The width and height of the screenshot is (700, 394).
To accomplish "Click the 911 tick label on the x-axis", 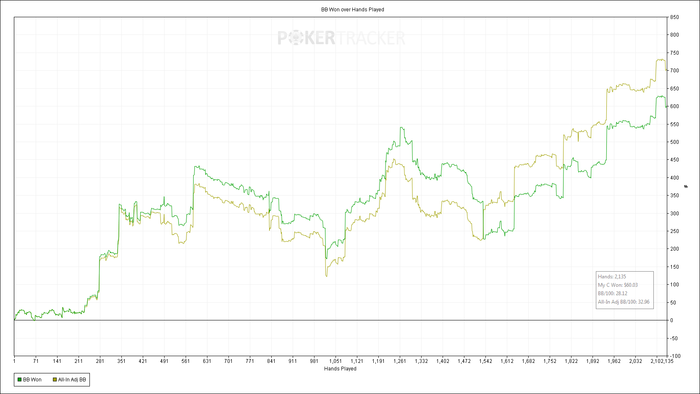I will click(x=293, y=361).
